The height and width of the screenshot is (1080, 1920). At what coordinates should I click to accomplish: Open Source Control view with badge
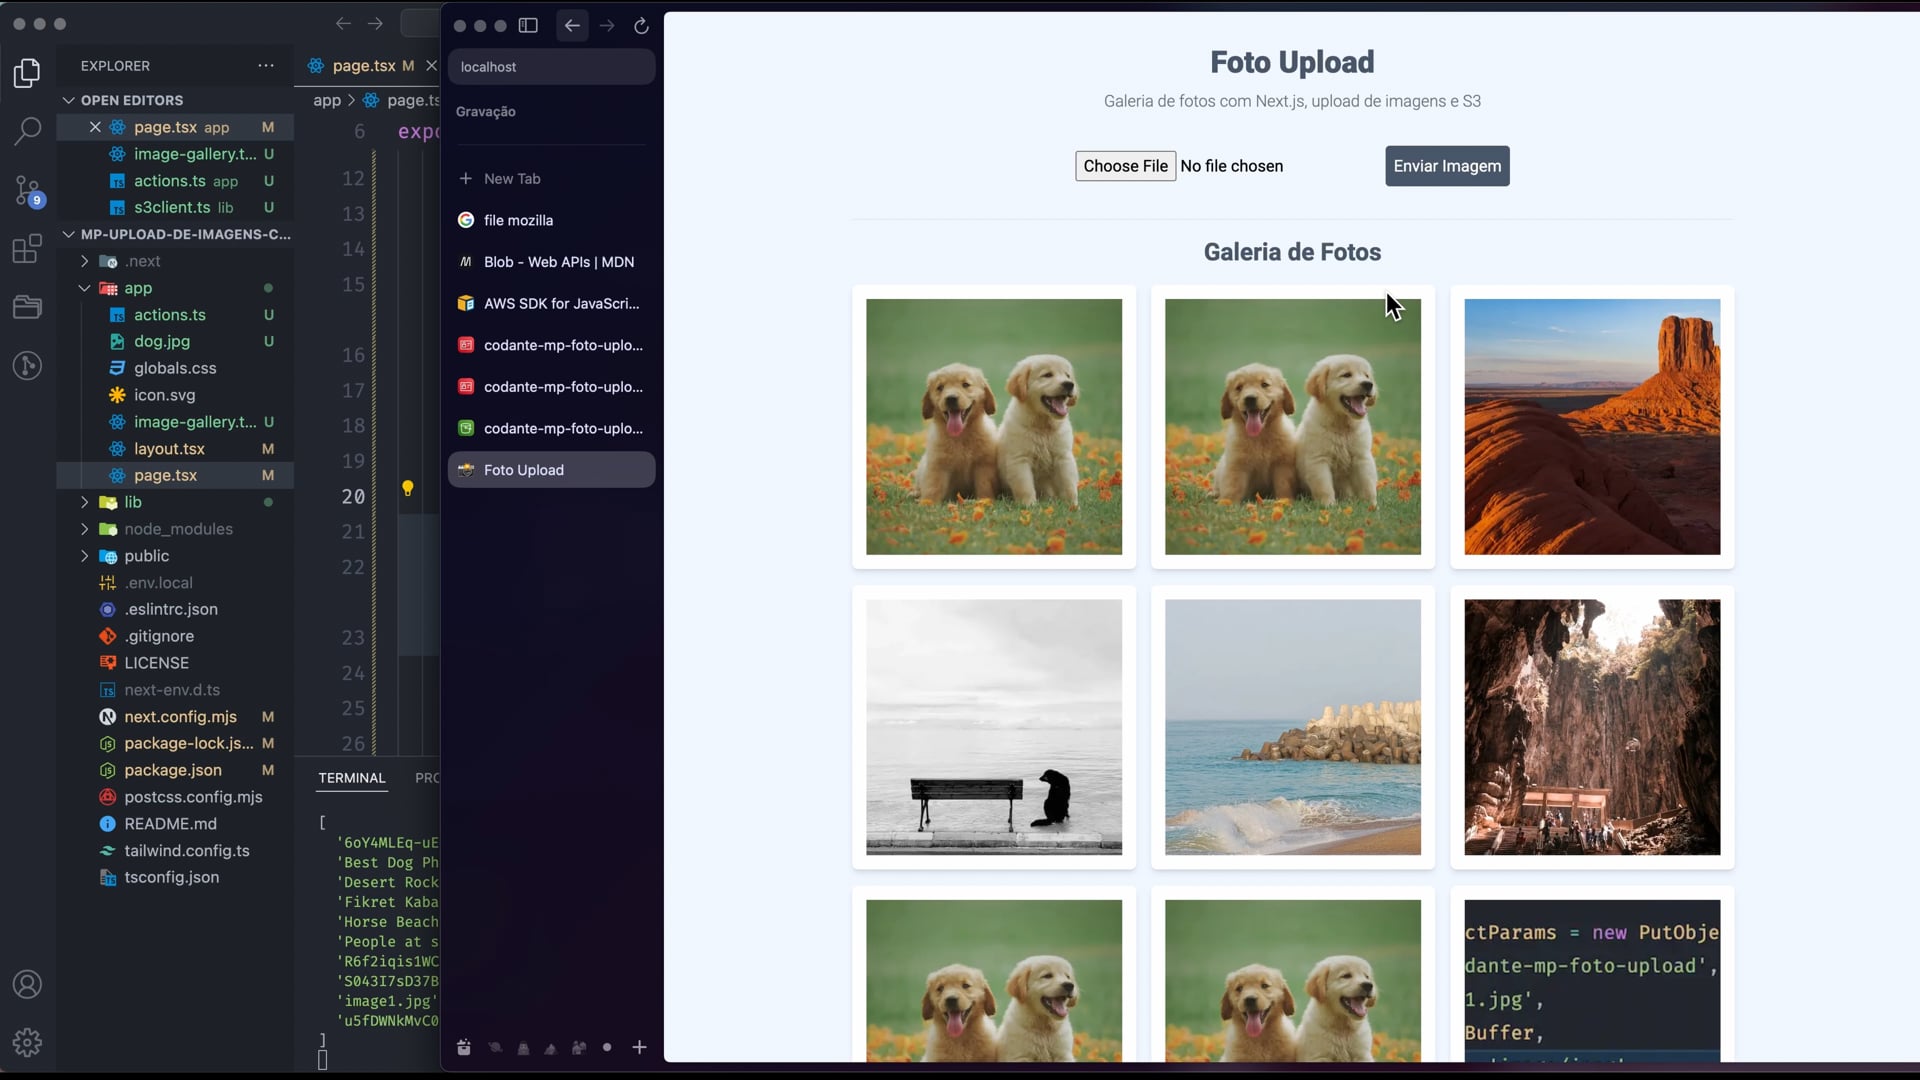[x=28, y=190]
